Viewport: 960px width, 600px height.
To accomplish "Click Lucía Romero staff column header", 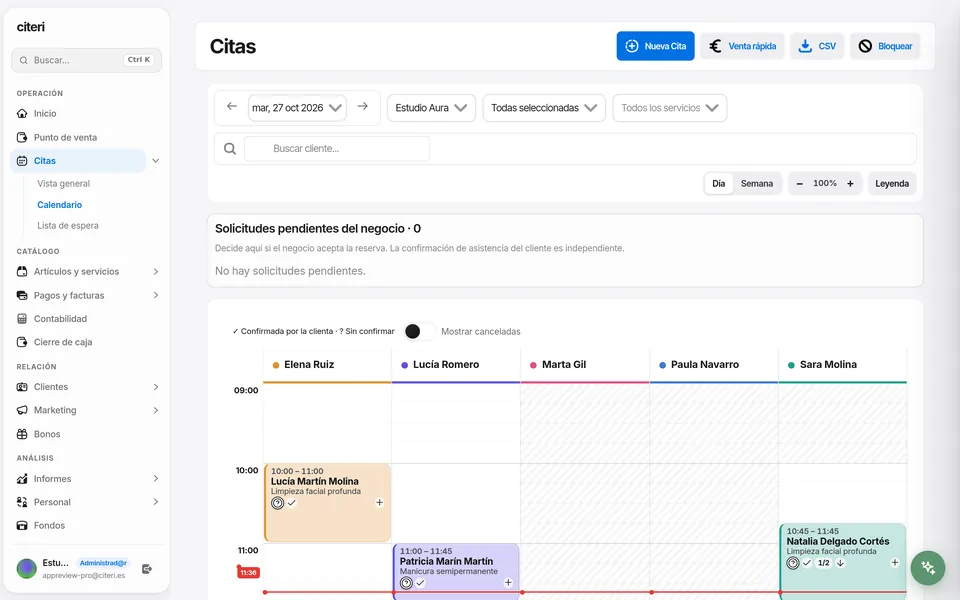I will [456, 365].
